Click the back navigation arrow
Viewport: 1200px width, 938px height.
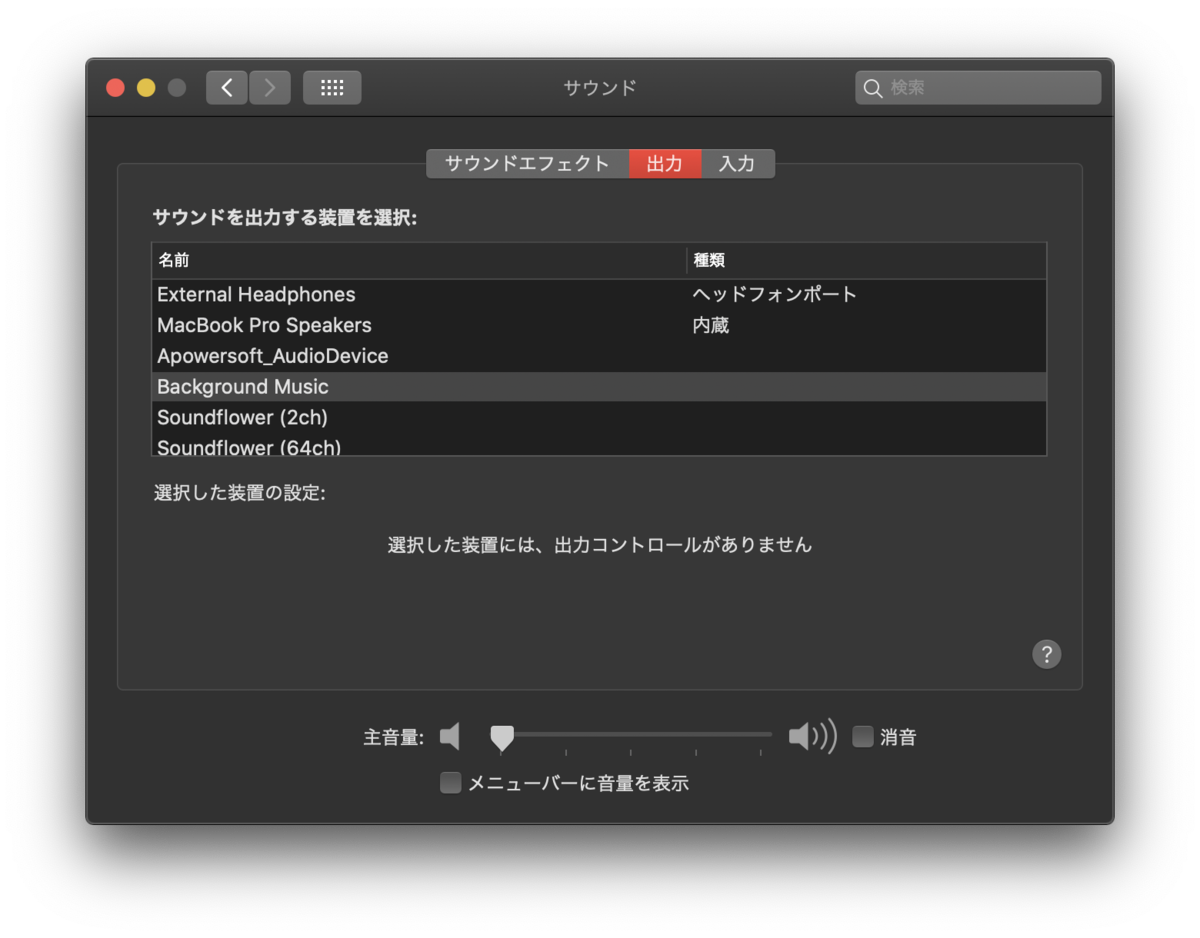[x=226, y=87]
